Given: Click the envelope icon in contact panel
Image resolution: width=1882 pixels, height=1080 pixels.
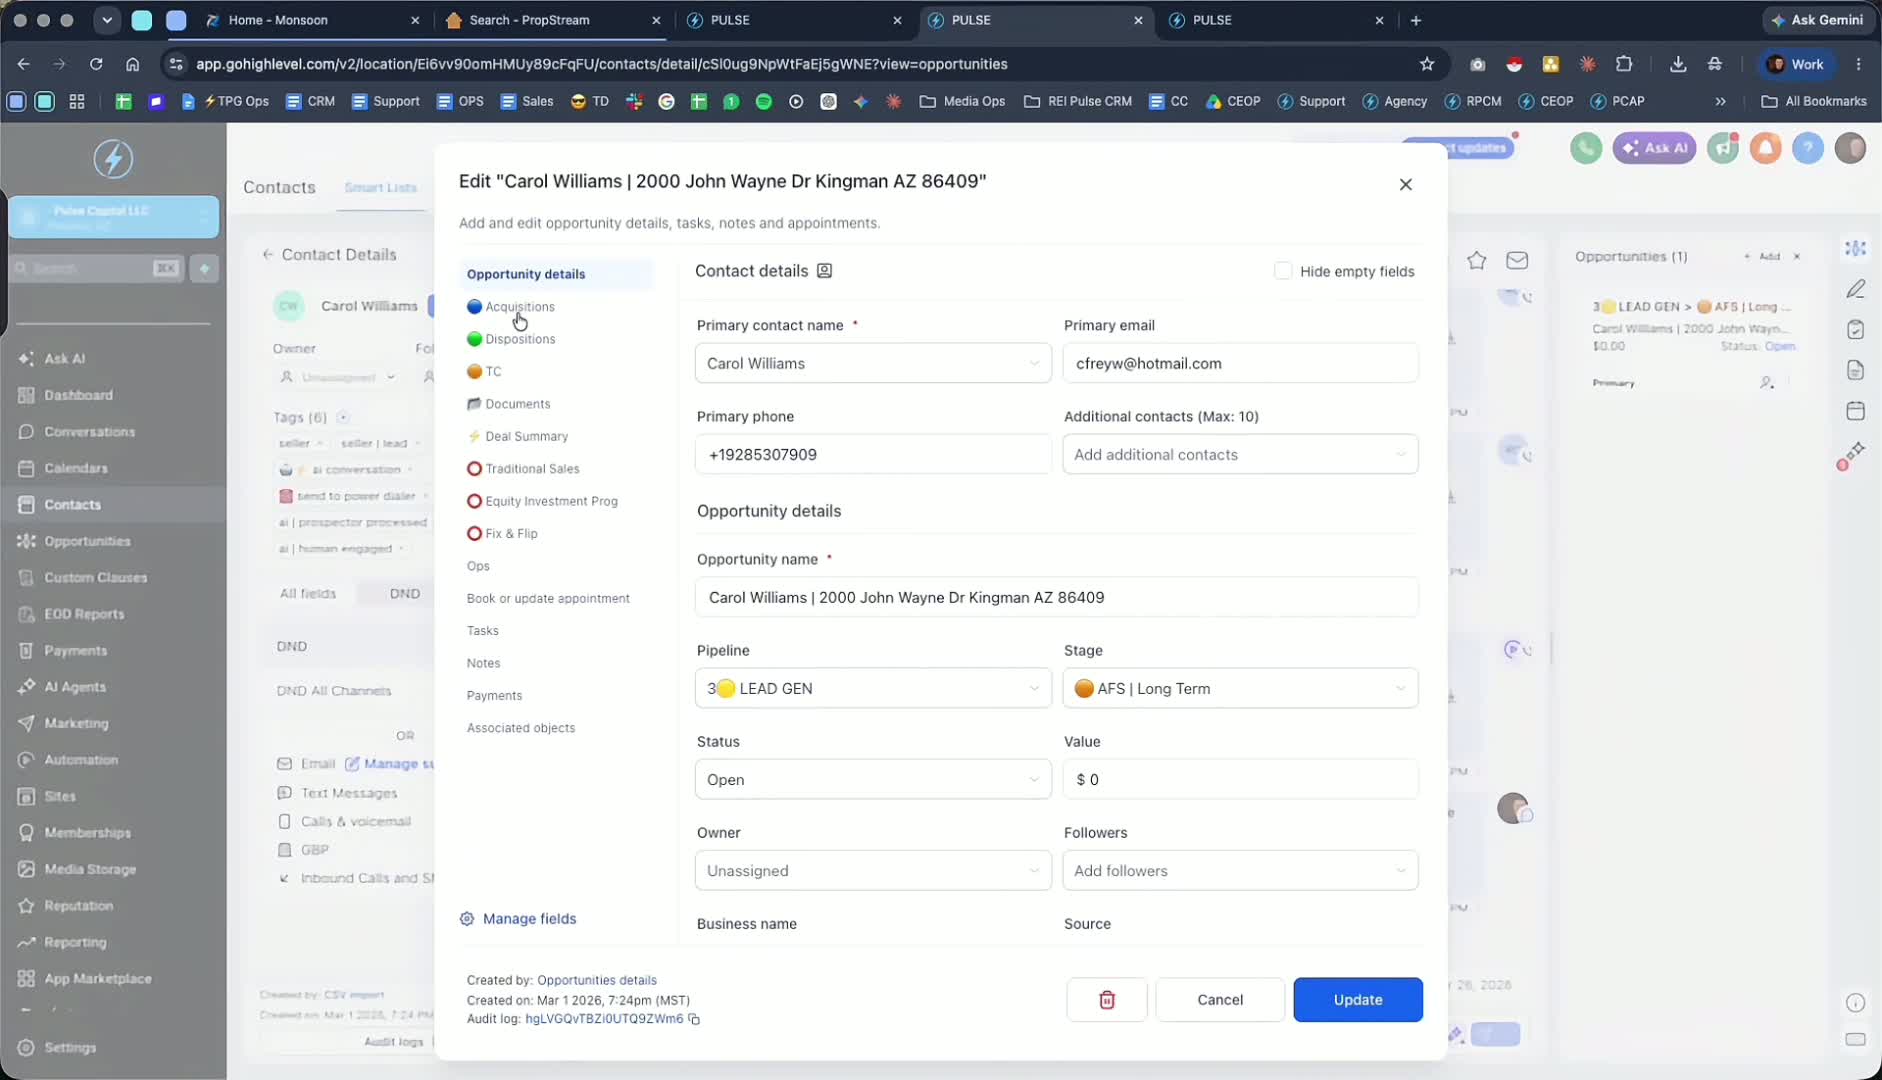Looking at the screenshot, I should (x=1517, y=260).
